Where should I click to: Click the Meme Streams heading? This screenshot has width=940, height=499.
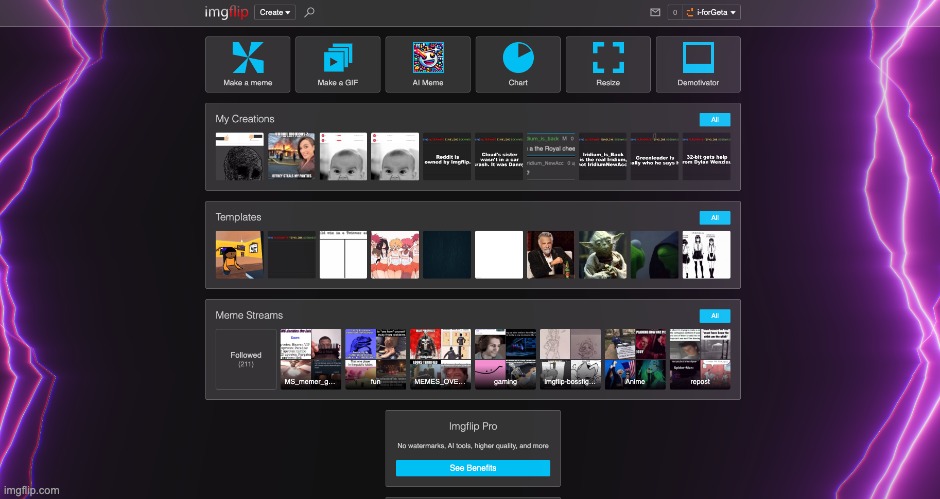(249, 315)
